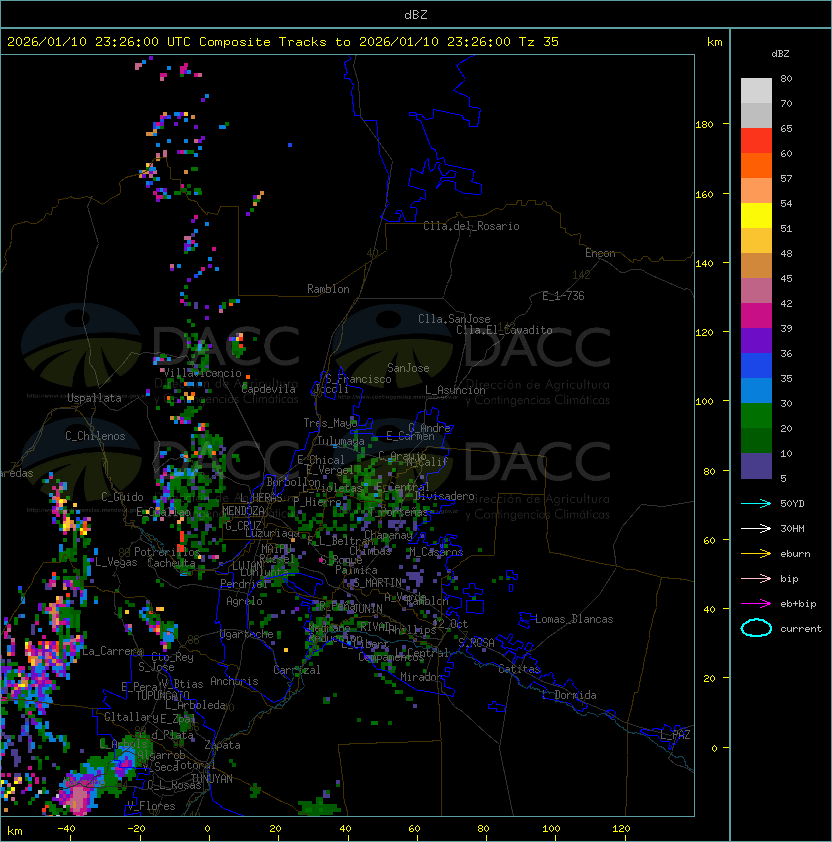Click the Agrelo map label
This screenshot has width=832, height=842.
244,601
